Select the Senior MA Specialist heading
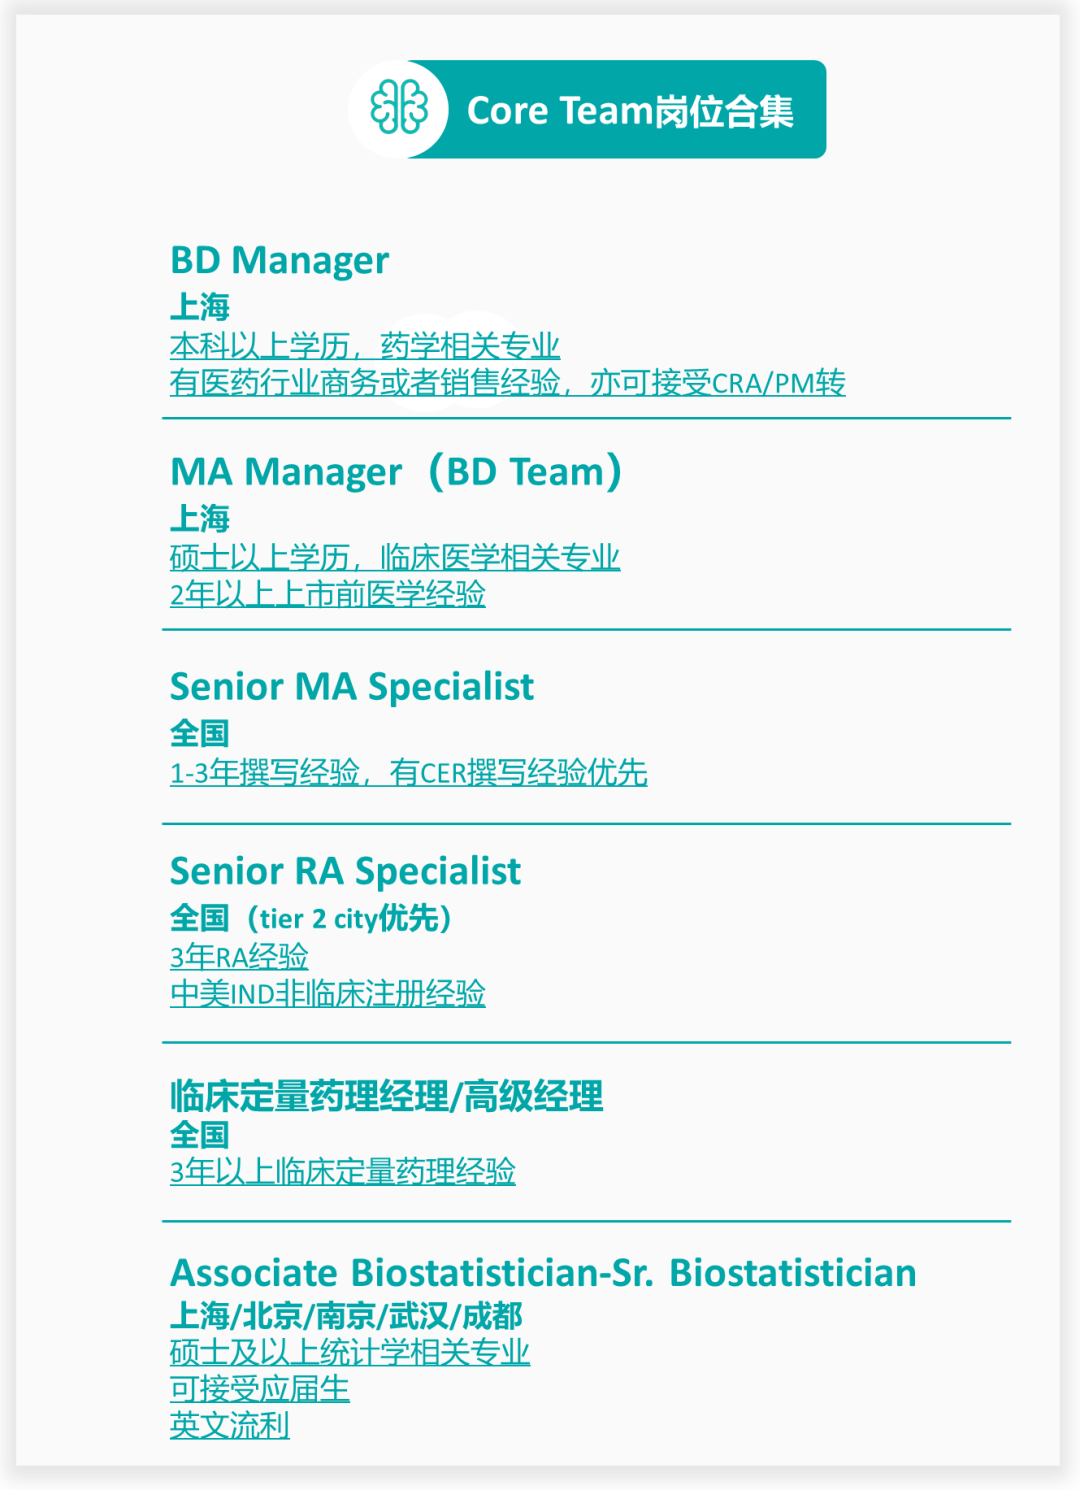The height and width of the screenshot is (1490, 1080). (x=352, y=687)
